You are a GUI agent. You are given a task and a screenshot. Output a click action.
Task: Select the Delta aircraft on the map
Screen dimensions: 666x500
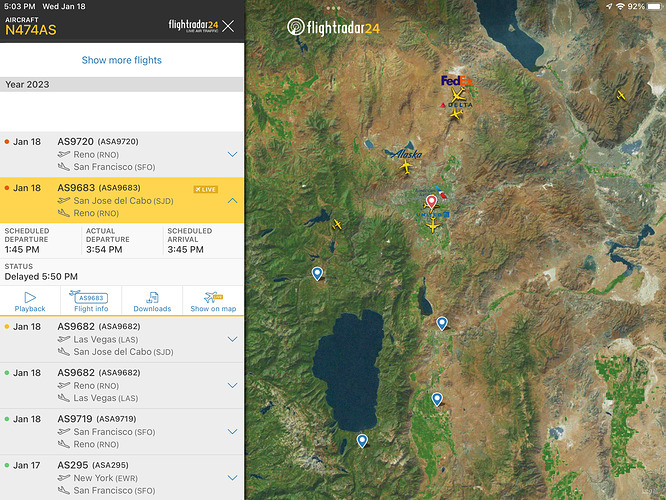pos(457,114)
